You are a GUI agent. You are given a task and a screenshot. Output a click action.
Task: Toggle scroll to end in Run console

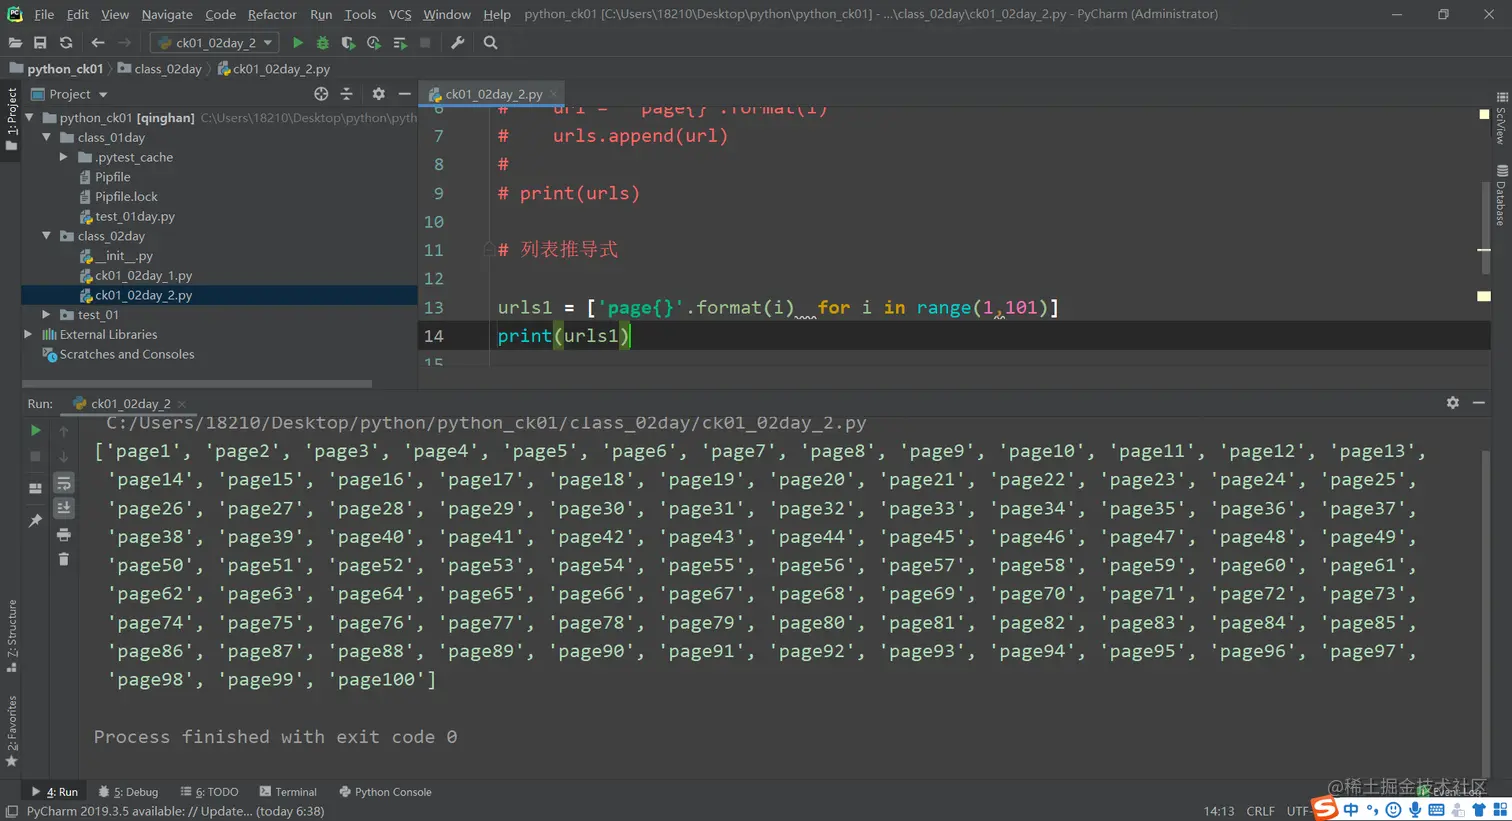(64, 509)
